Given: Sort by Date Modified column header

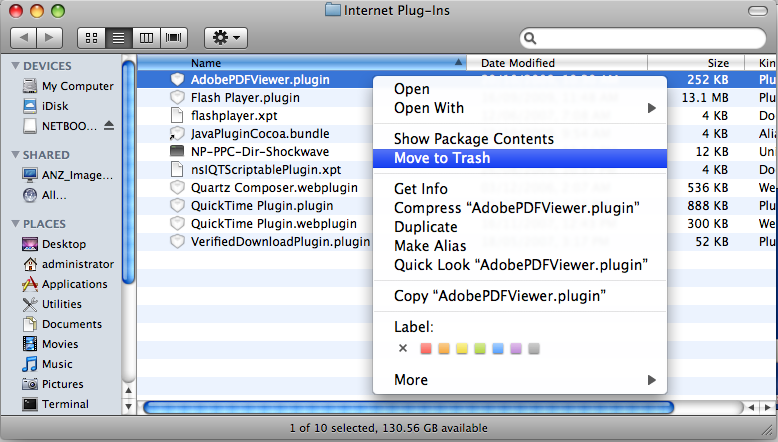Looking at the screenshot, I should click(x=557, y=63).
